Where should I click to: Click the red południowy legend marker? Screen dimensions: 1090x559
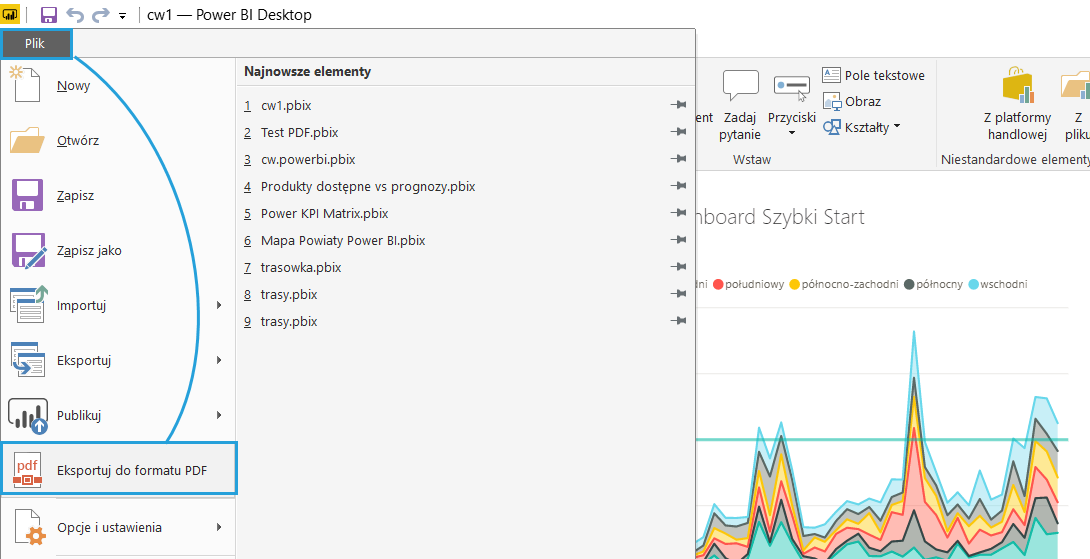[x=718, y=285]
